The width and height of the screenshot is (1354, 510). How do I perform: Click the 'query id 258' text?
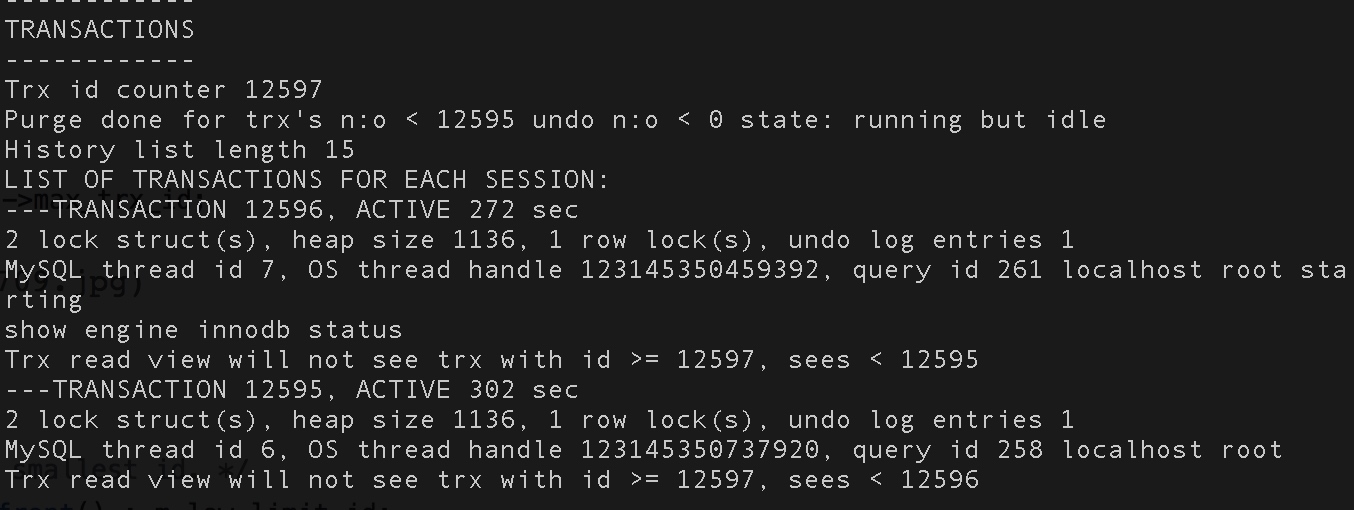coord(947,450)
